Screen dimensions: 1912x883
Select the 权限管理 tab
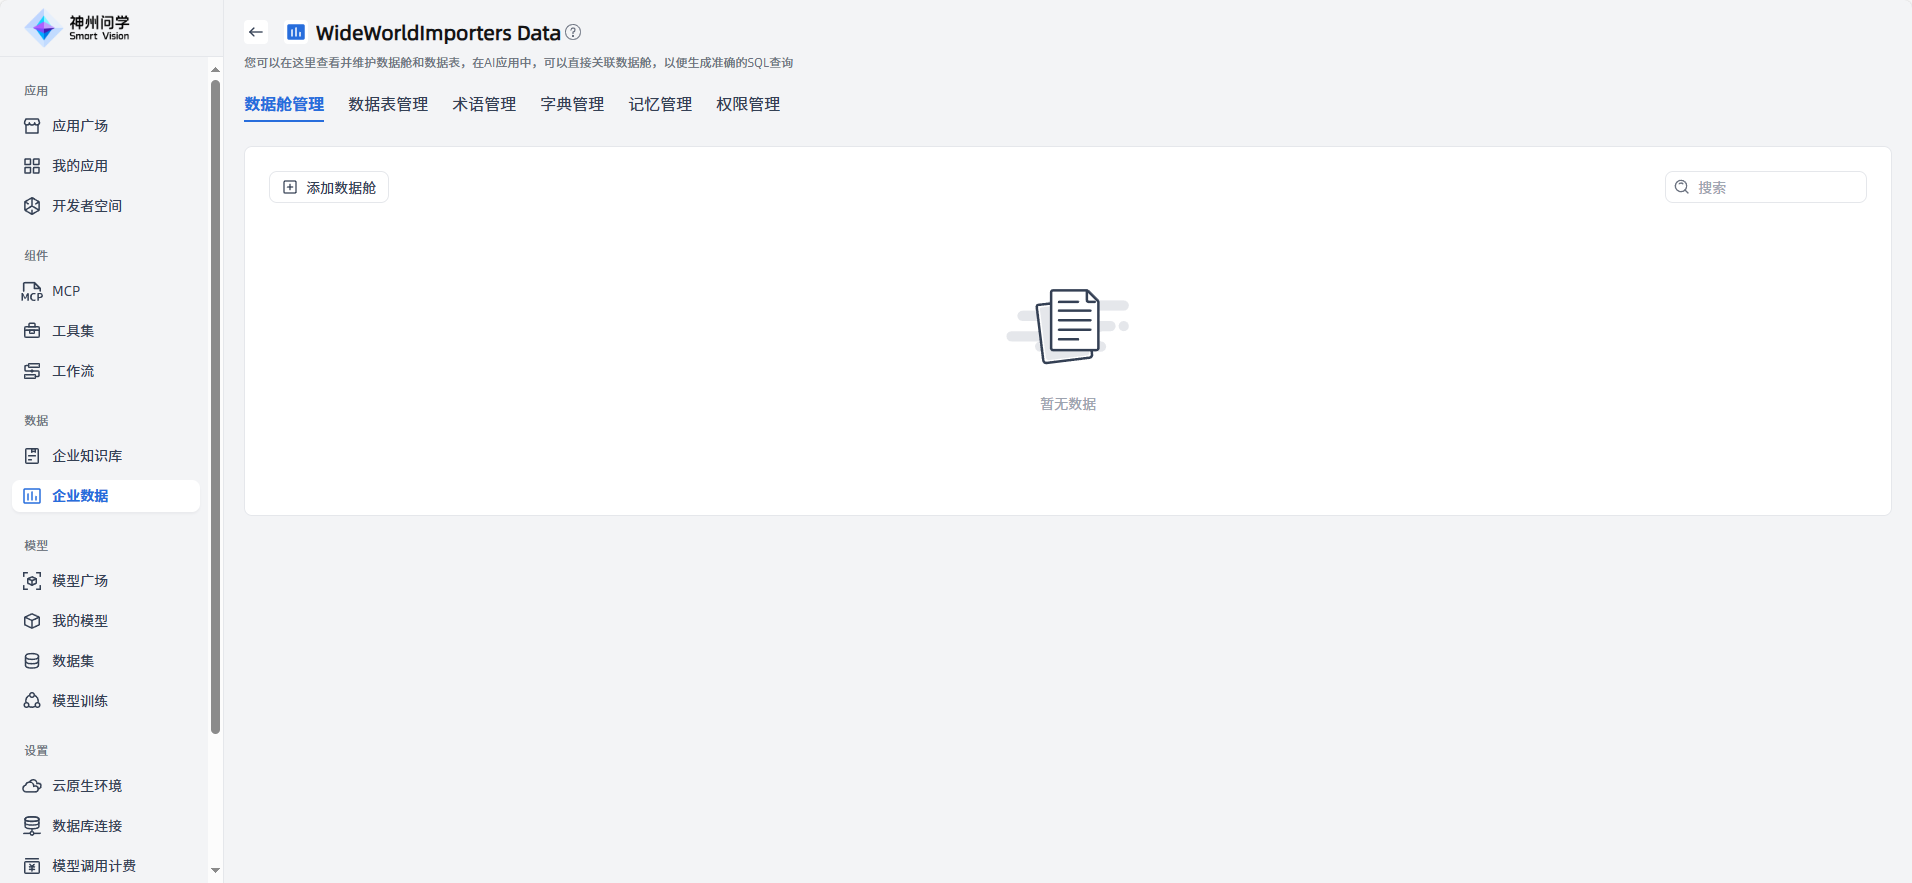coord(748,104)
